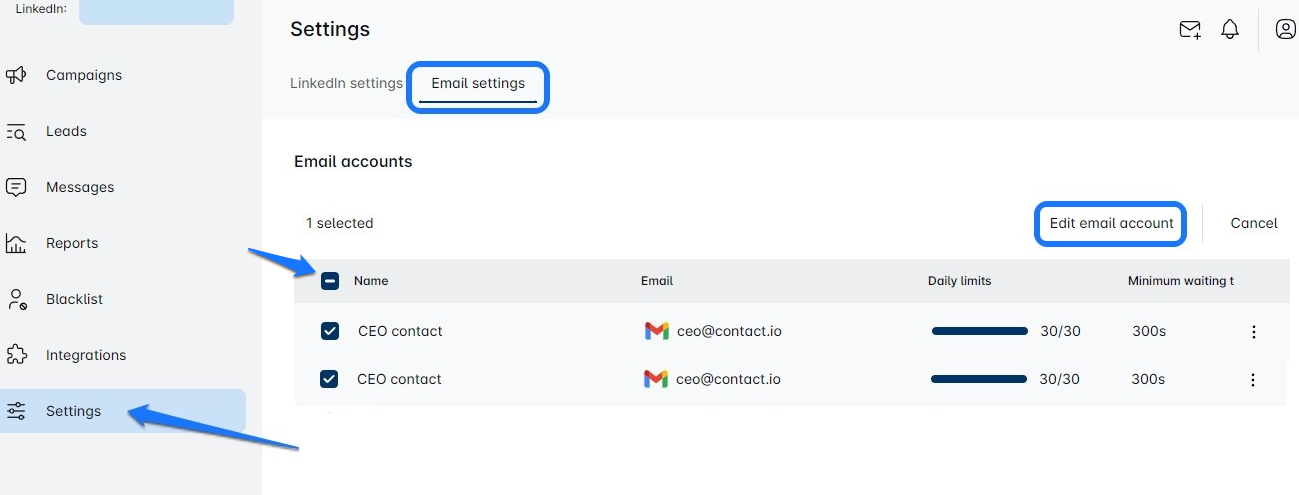Viewport: 1299px width, 495px height.
Task: Open the add-email envelope icon in header
Action: pos(1190,30)
